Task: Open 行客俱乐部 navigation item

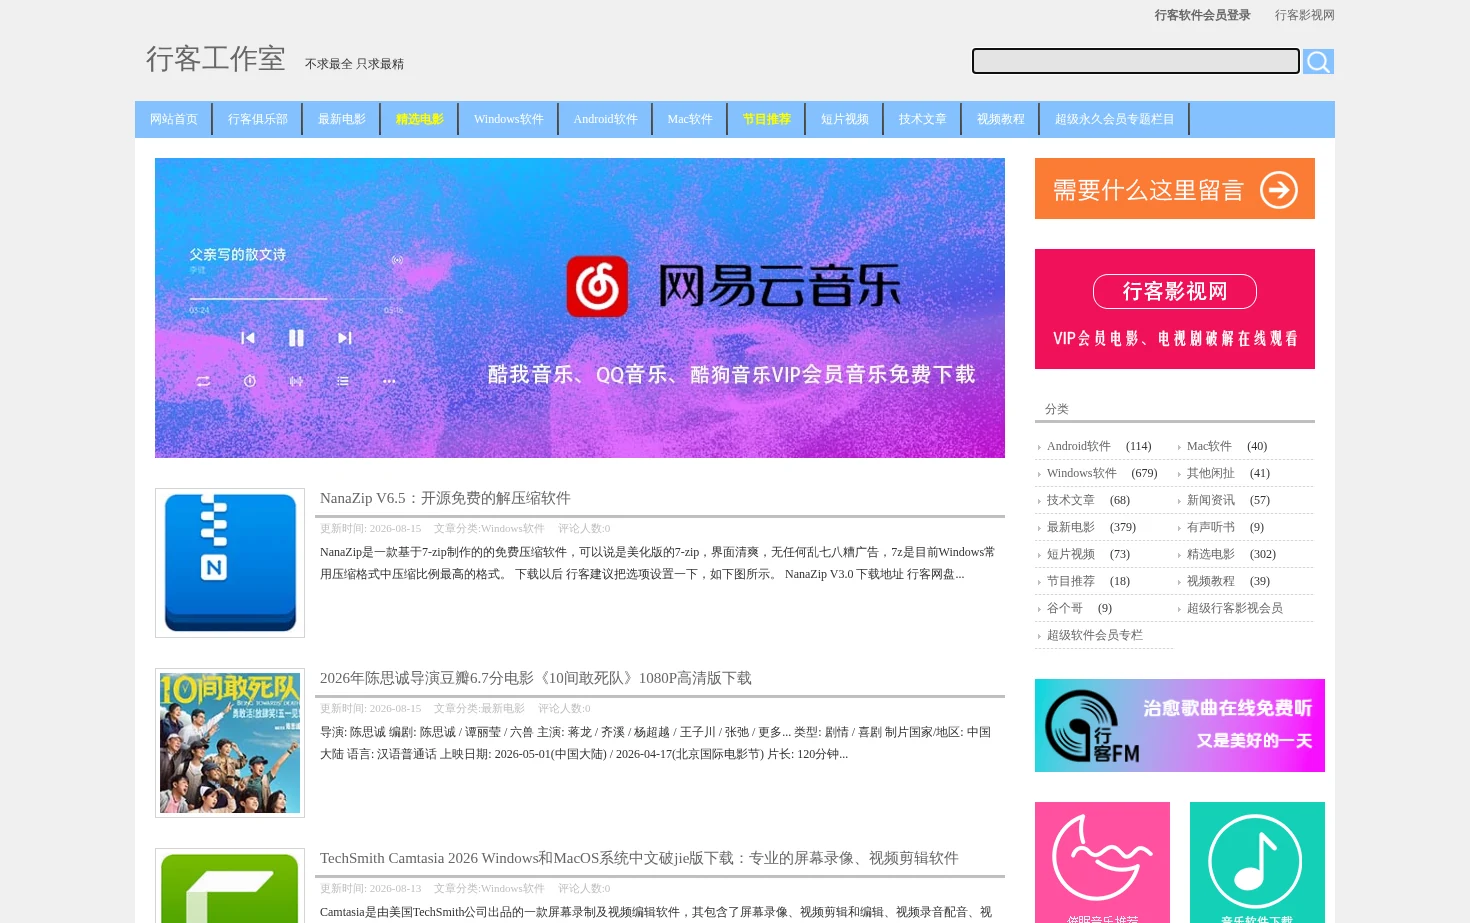Action: click(258, 119)
